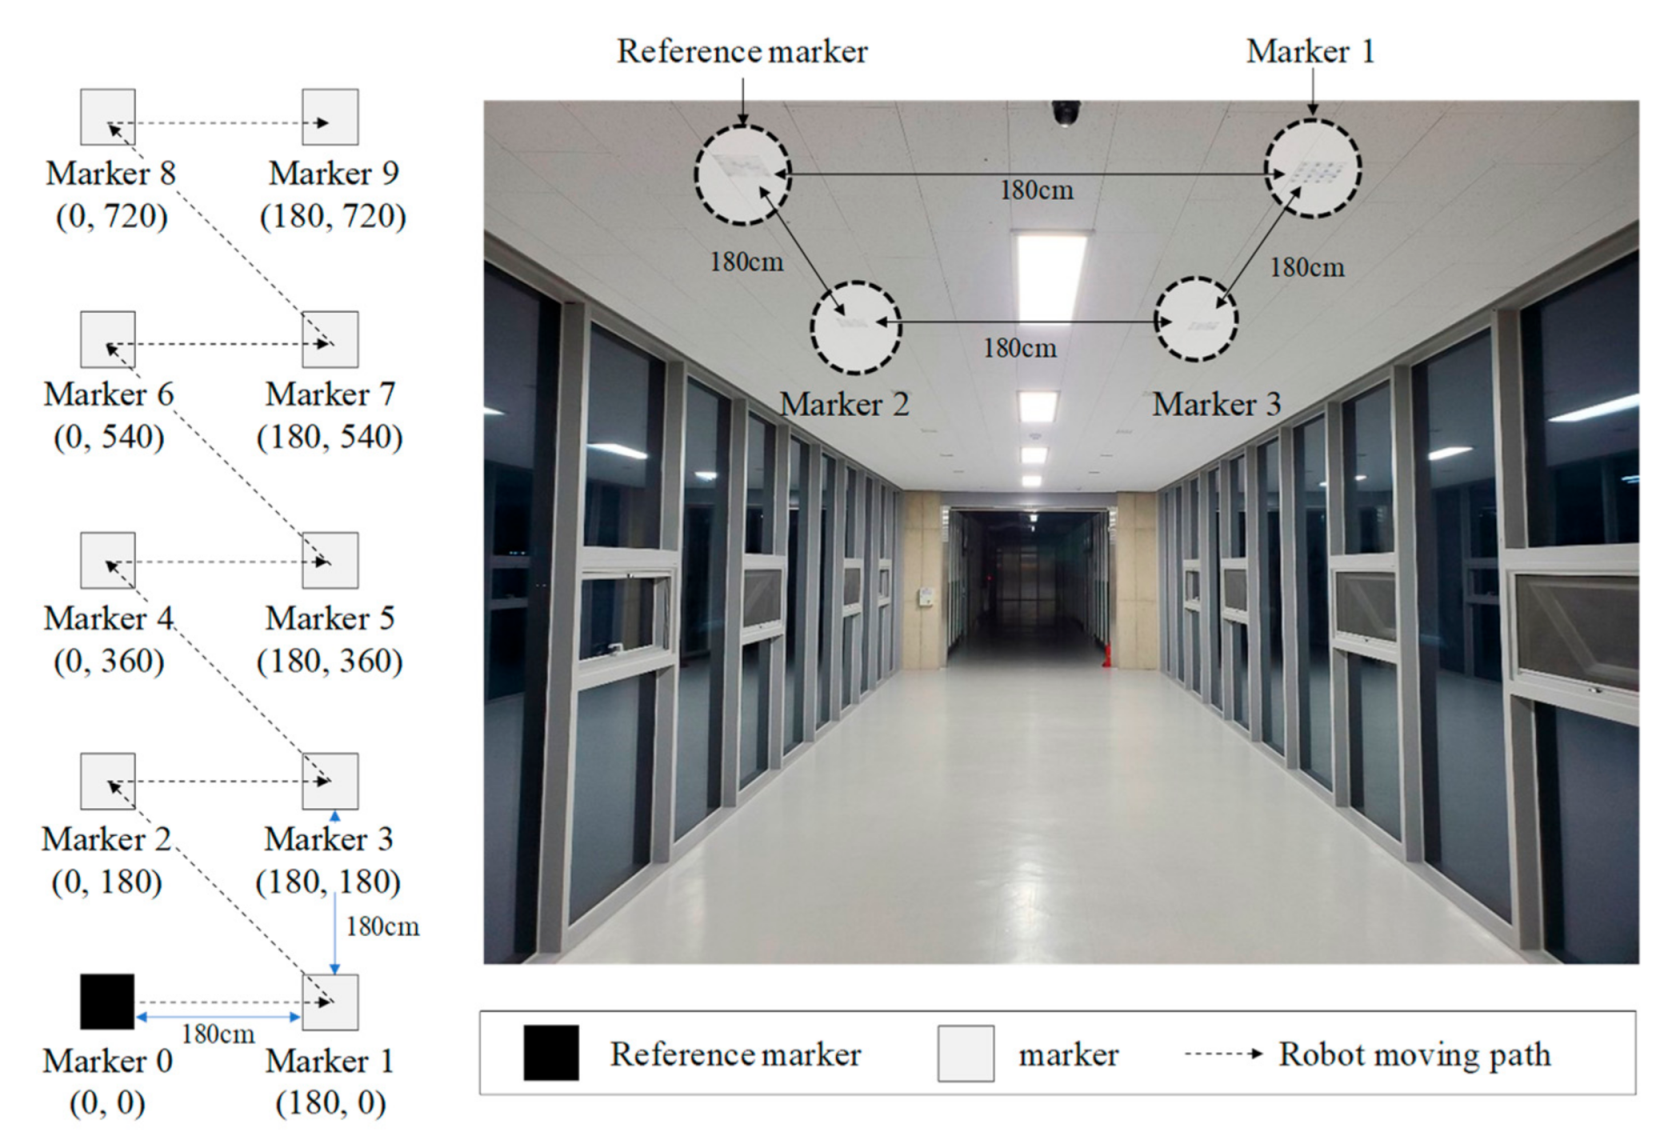Click the reference marker panel on the photo's ceiling
The height and width of the screenshot is (1140, 1660).
pyautogui.click(x=742, y=166)
